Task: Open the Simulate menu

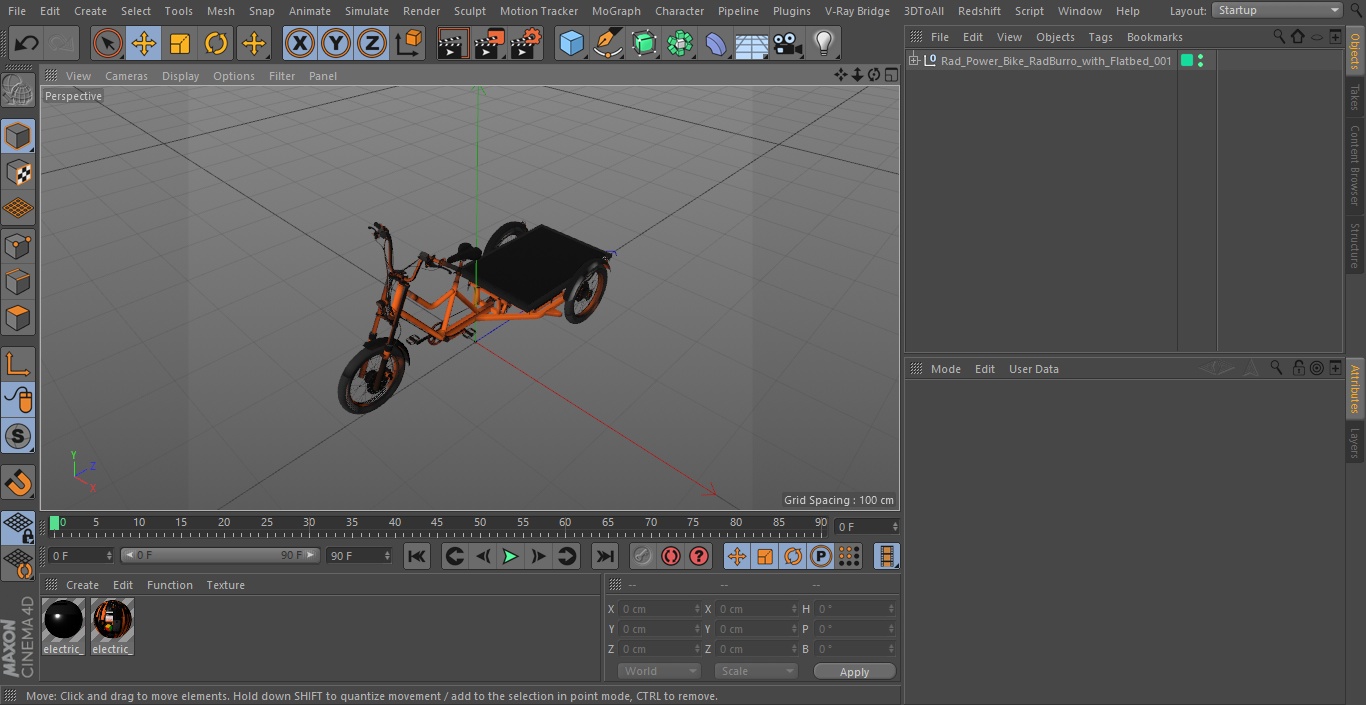Action: [367, 11]
